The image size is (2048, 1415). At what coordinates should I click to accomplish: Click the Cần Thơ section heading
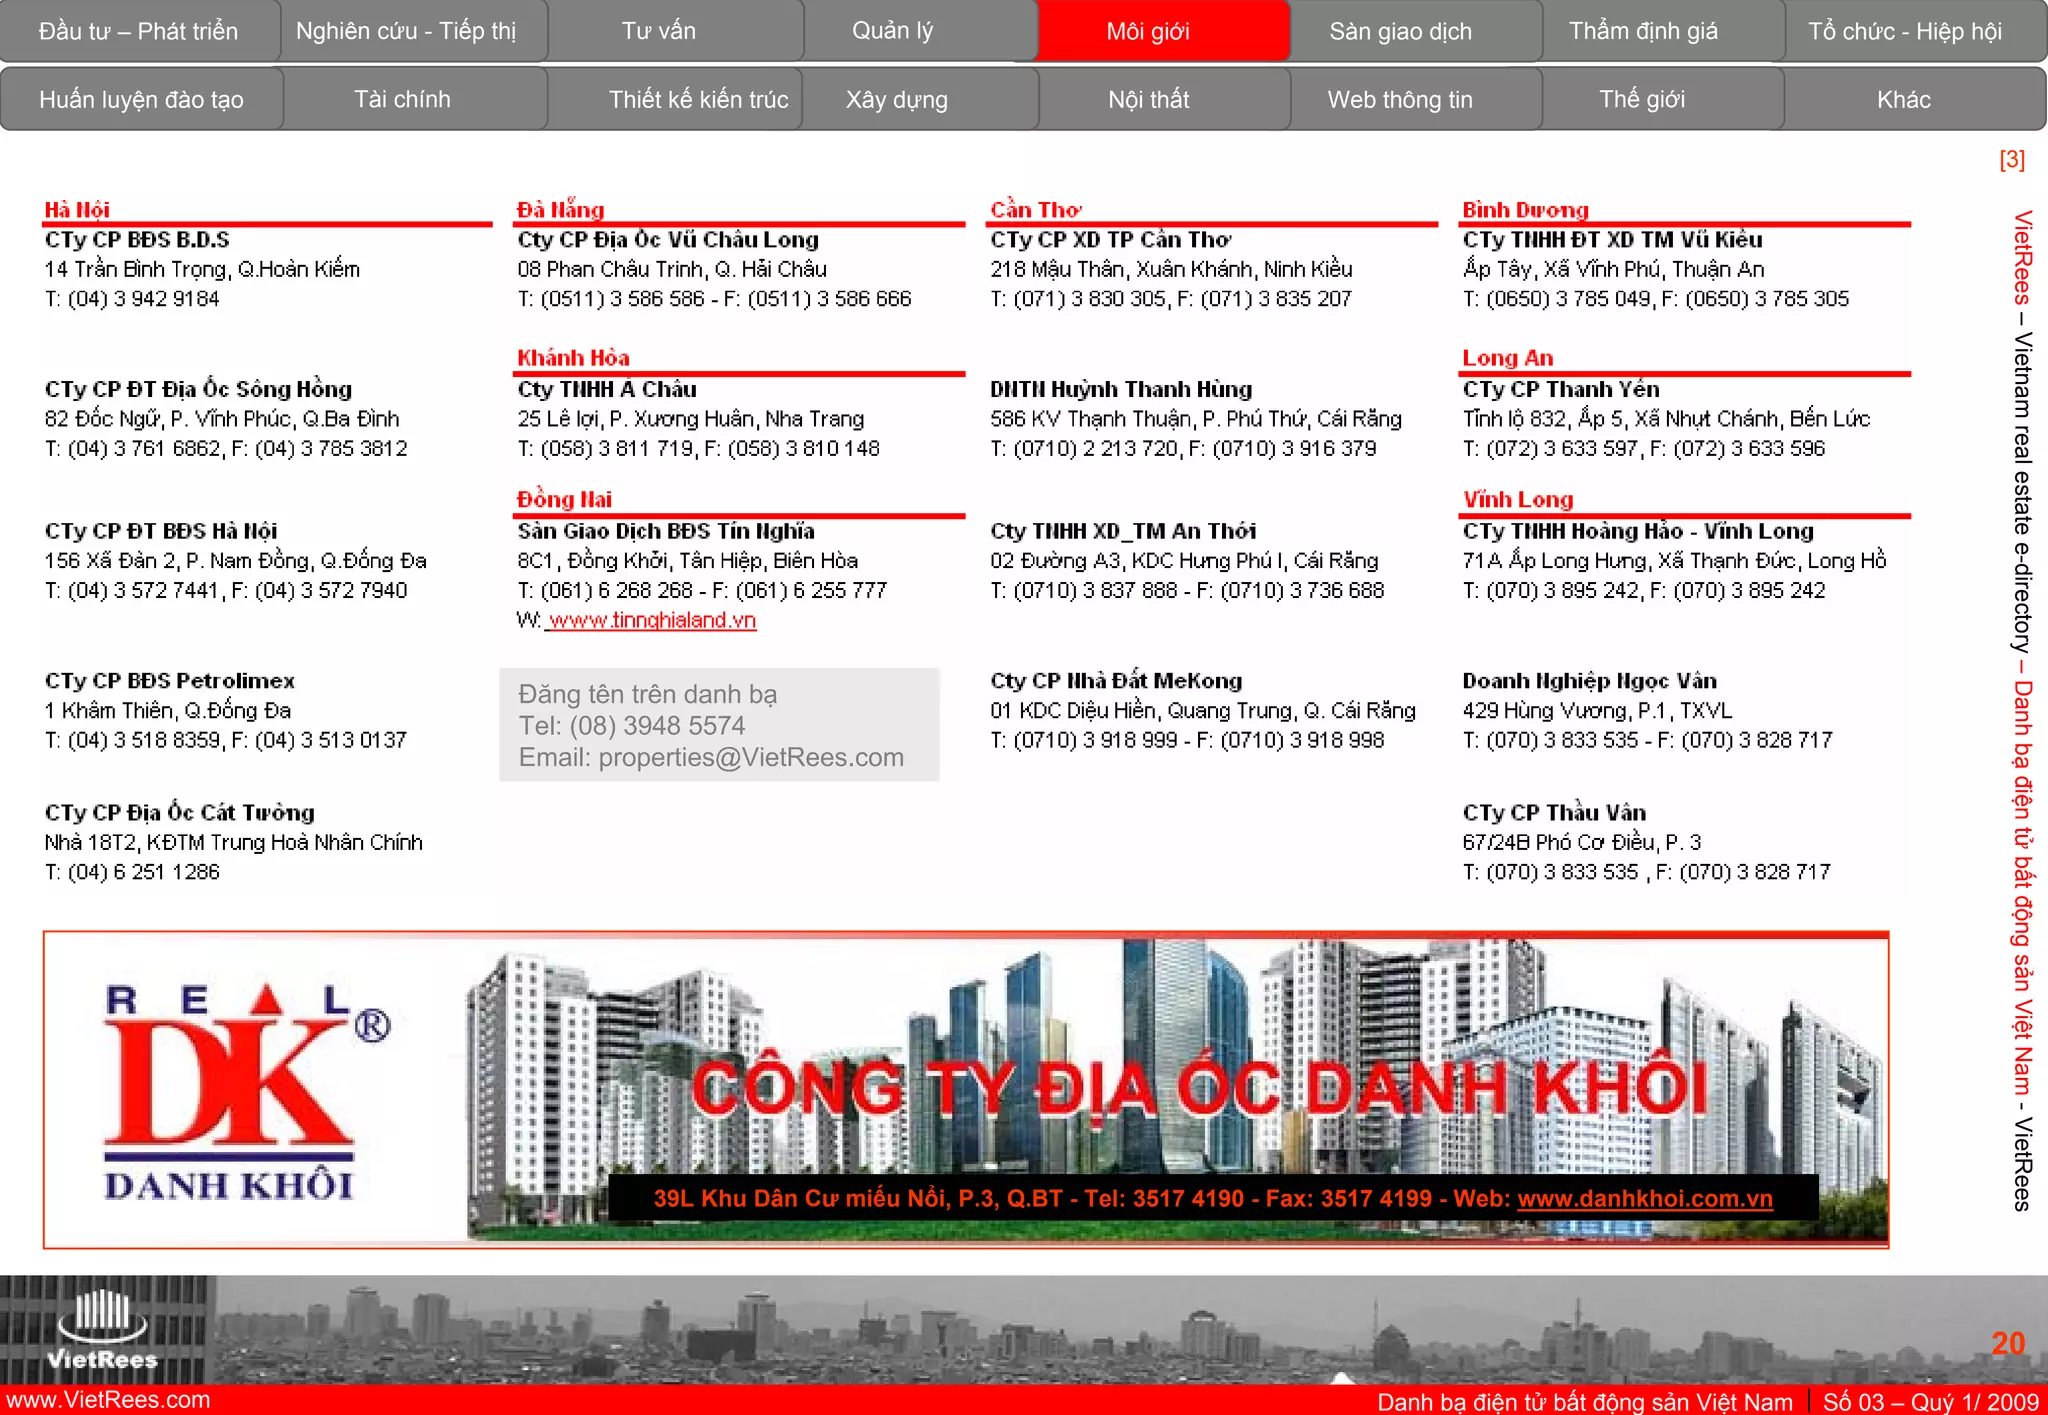point(1036,209)
